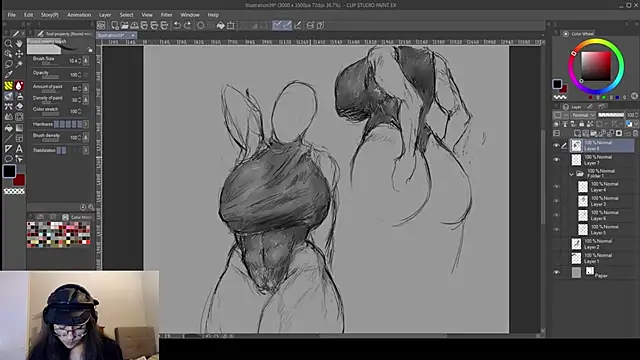Select the Eraser tool
This screenshot has height=360, width=640.
click(19, 107)
